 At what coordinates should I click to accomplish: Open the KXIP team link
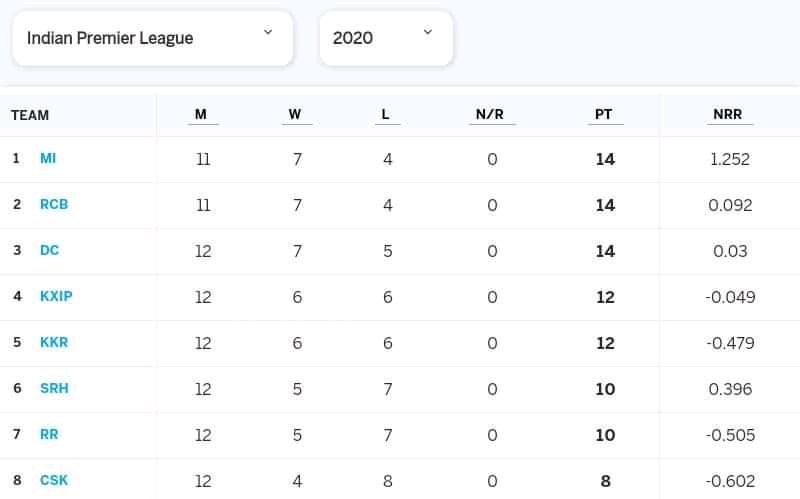tap(56, 296)
